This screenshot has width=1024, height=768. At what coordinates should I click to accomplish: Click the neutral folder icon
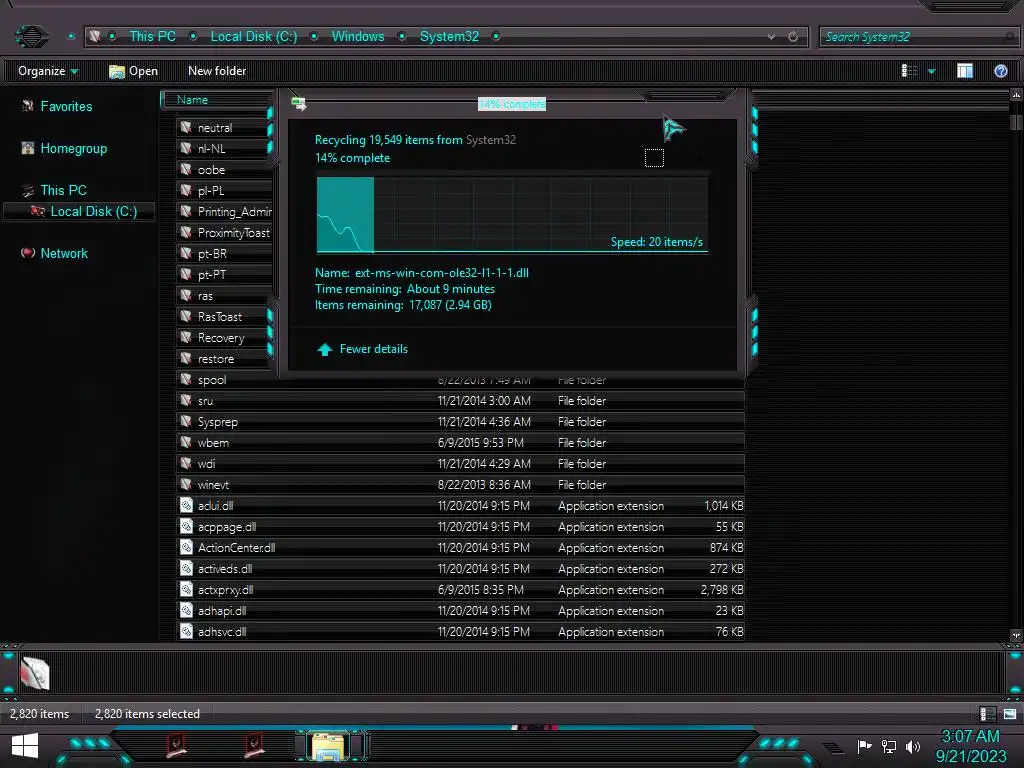pyautogui.click(x=186, y=127)
